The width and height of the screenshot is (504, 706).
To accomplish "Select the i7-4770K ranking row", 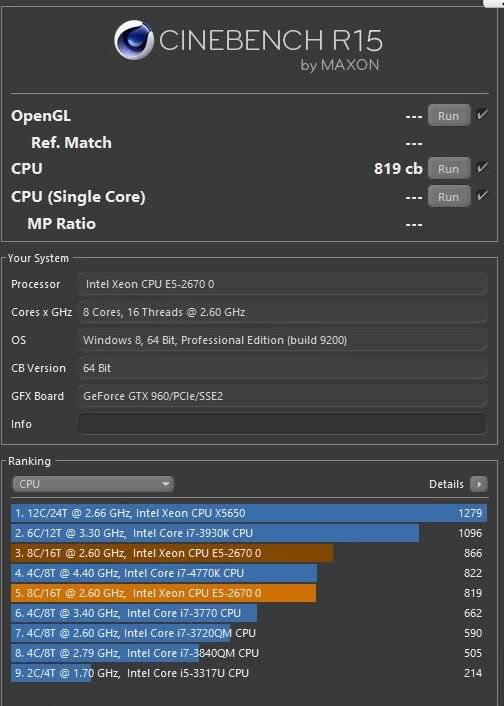I will pyautogui.click(x=249, y=573).
